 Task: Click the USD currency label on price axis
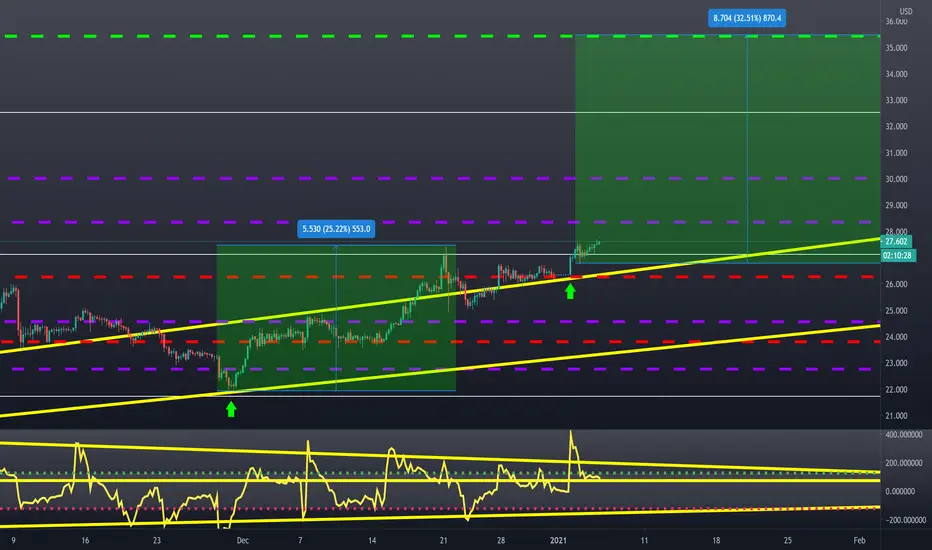point(905,11)
